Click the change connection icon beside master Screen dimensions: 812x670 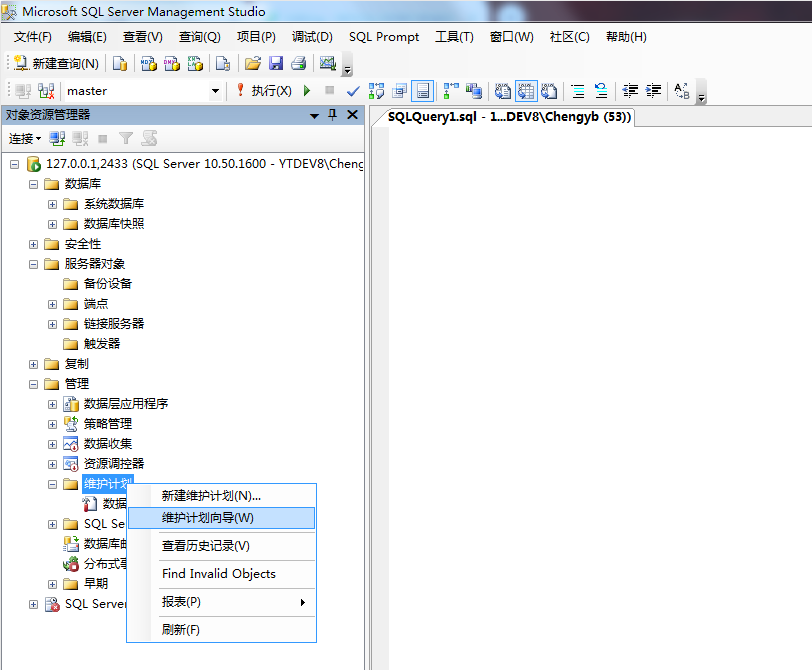point(46,91)
